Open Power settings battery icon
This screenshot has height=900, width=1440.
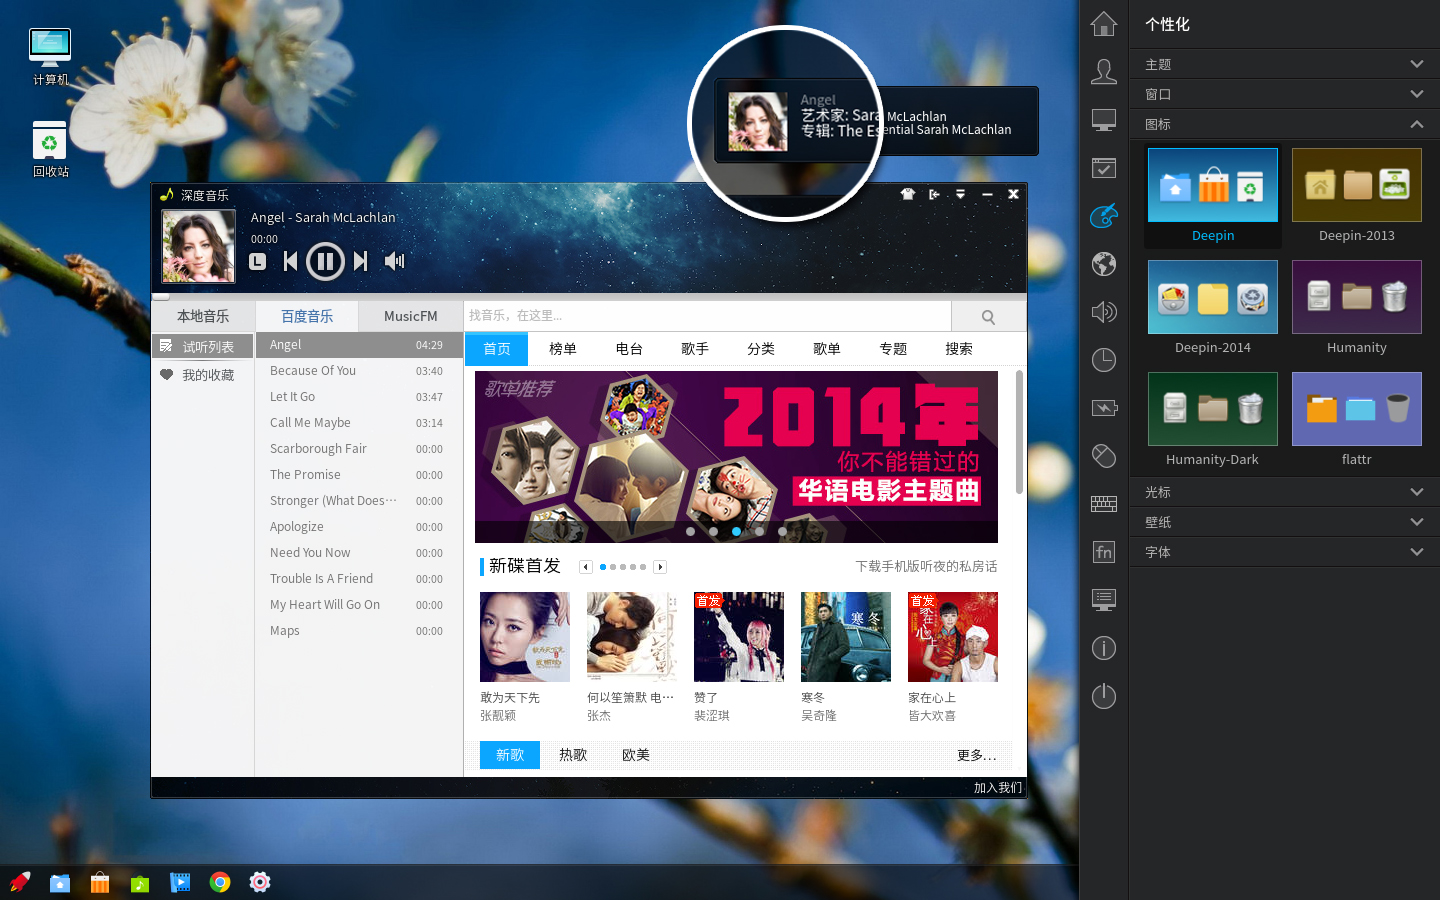coord(1104,408)
